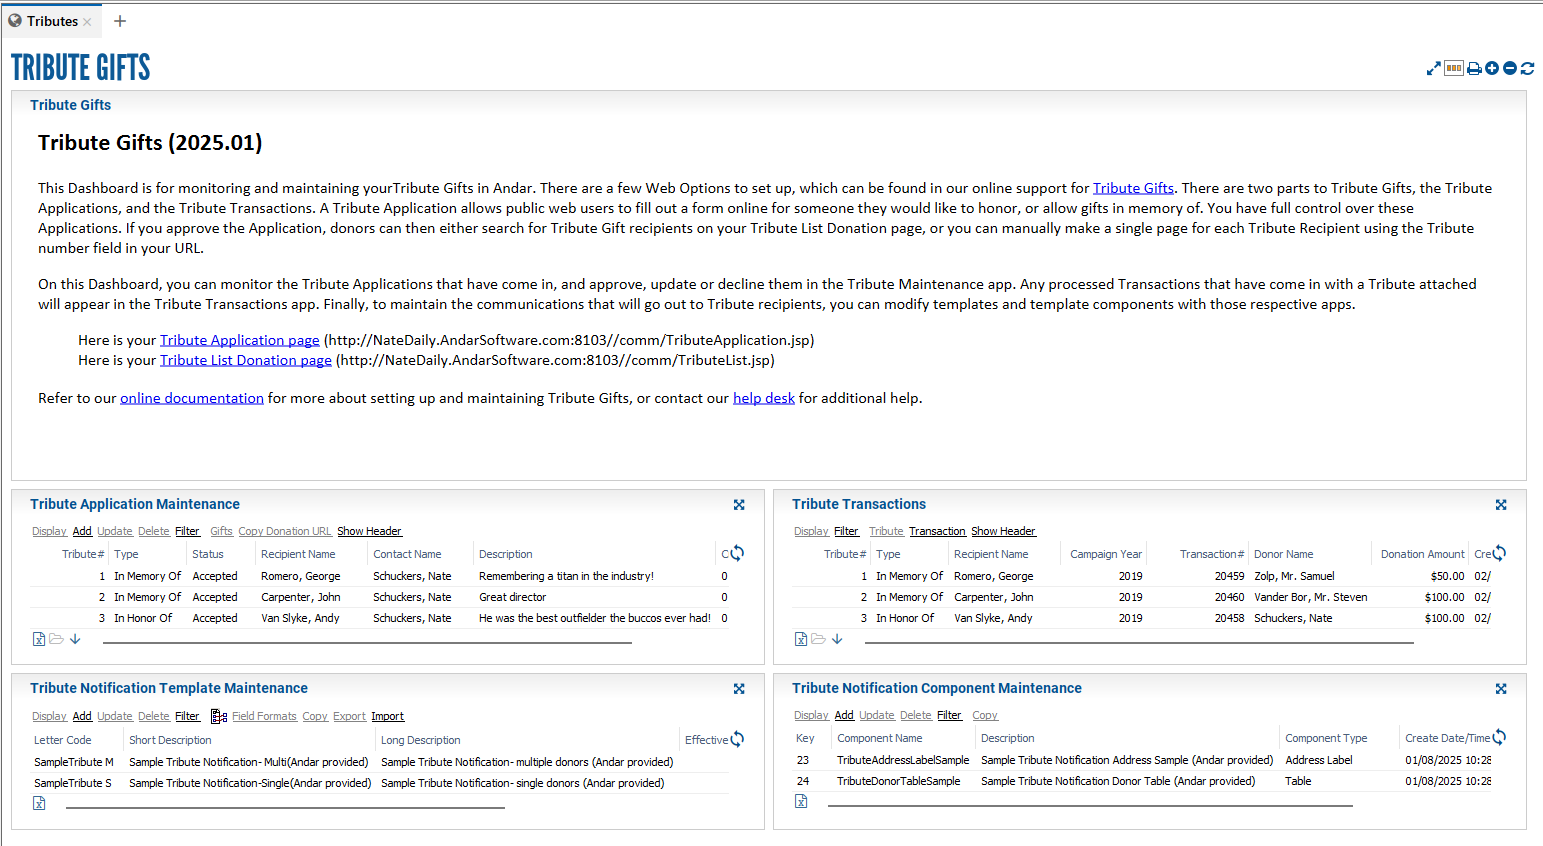This screenshot has height=846, width=1543.
Task: Print the Tribute Gifts dashboard
Action: (1474, 68)
